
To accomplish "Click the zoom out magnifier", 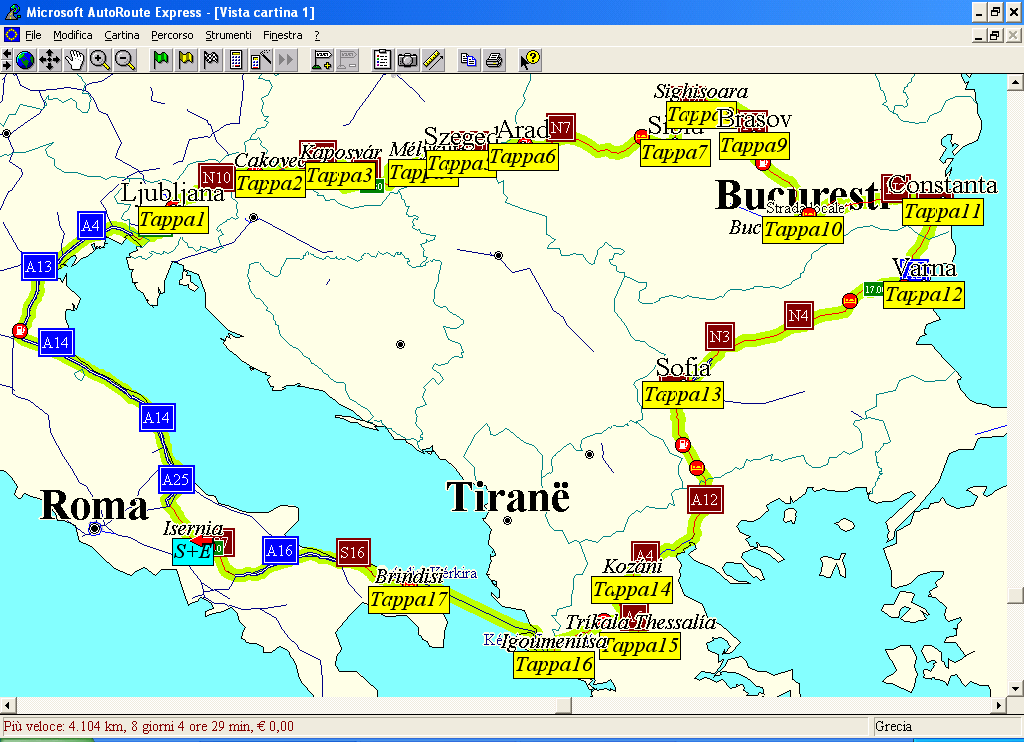I will point(125,60).
